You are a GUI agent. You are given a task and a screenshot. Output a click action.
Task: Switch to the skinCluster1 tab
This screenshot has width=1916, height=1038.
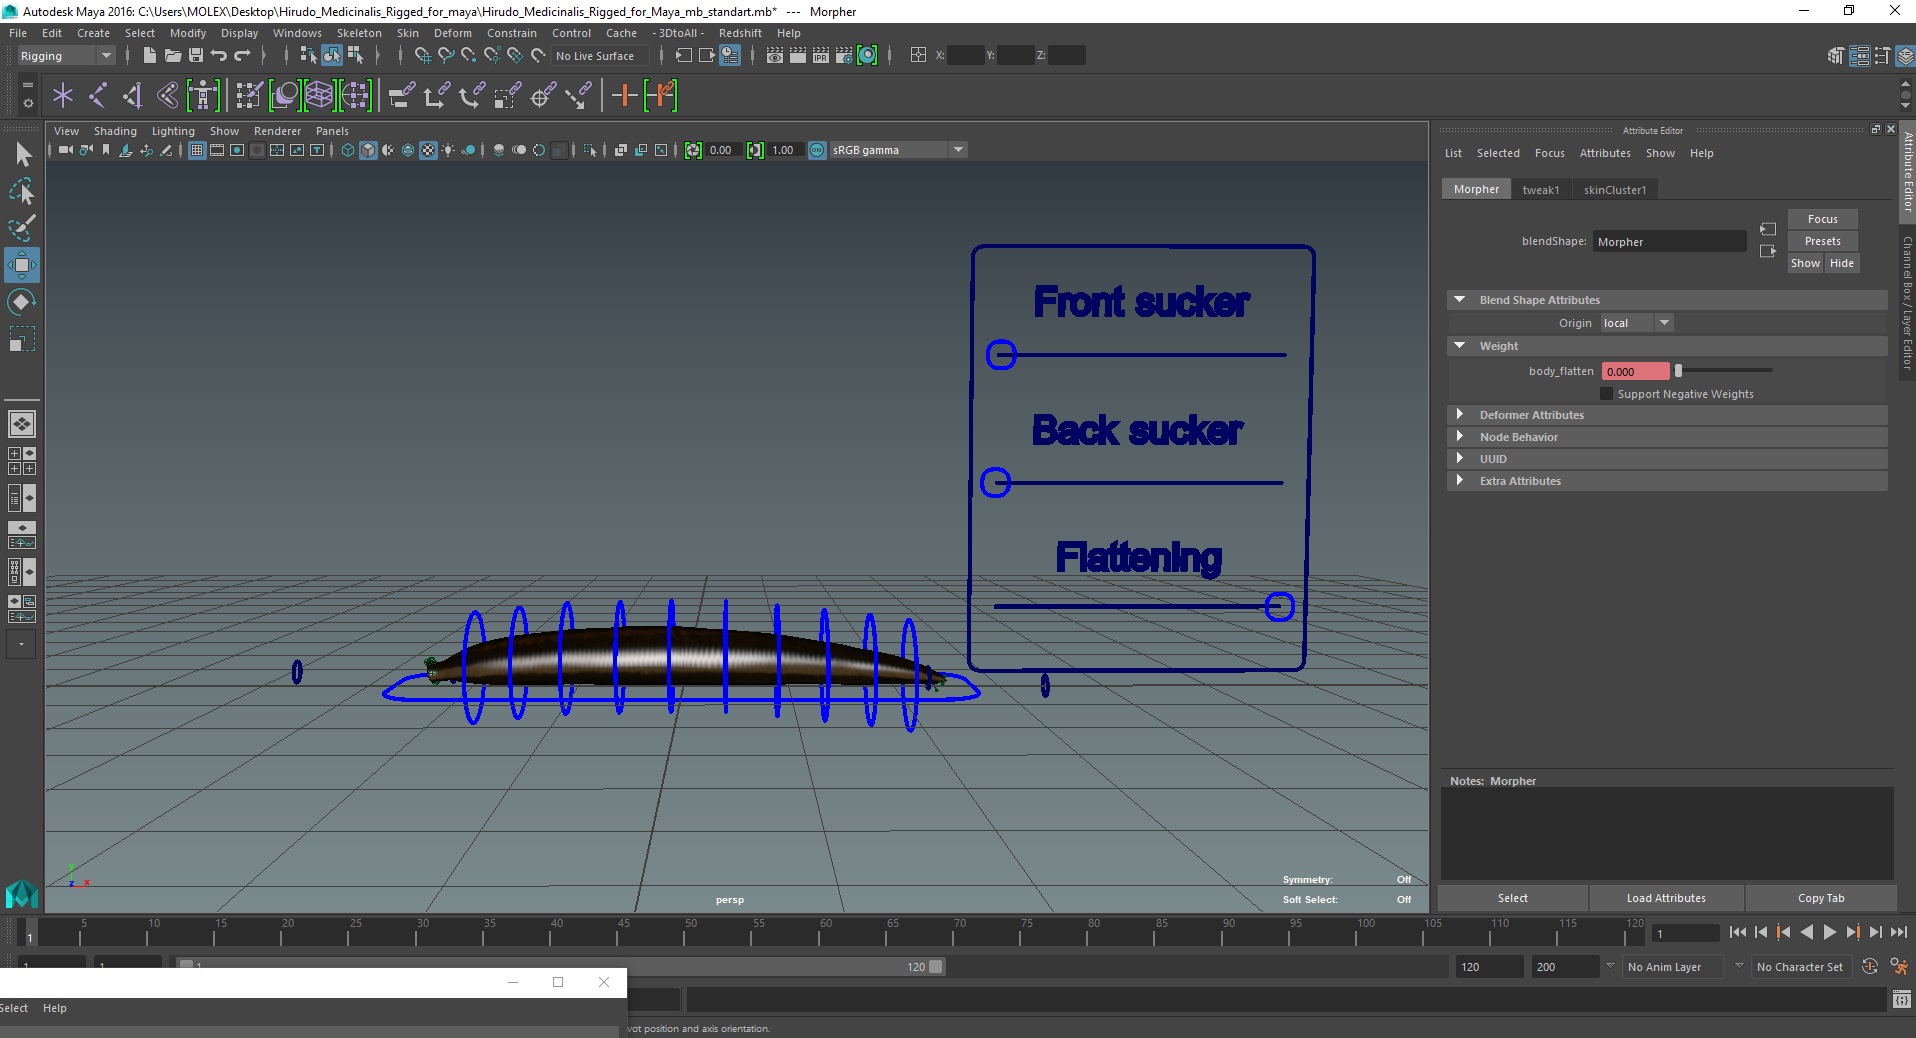(x=1615, y=190)
